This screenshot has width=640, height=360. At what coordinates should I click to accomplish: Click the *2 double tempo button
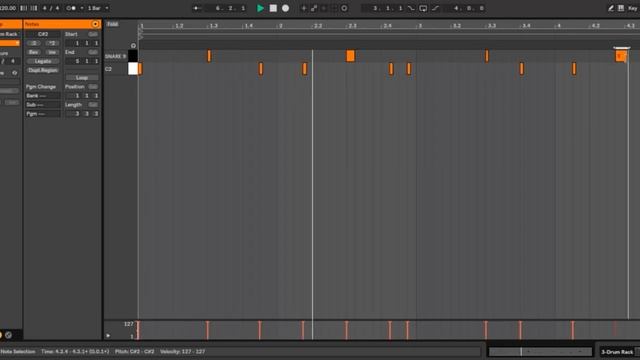pos(52,43)
